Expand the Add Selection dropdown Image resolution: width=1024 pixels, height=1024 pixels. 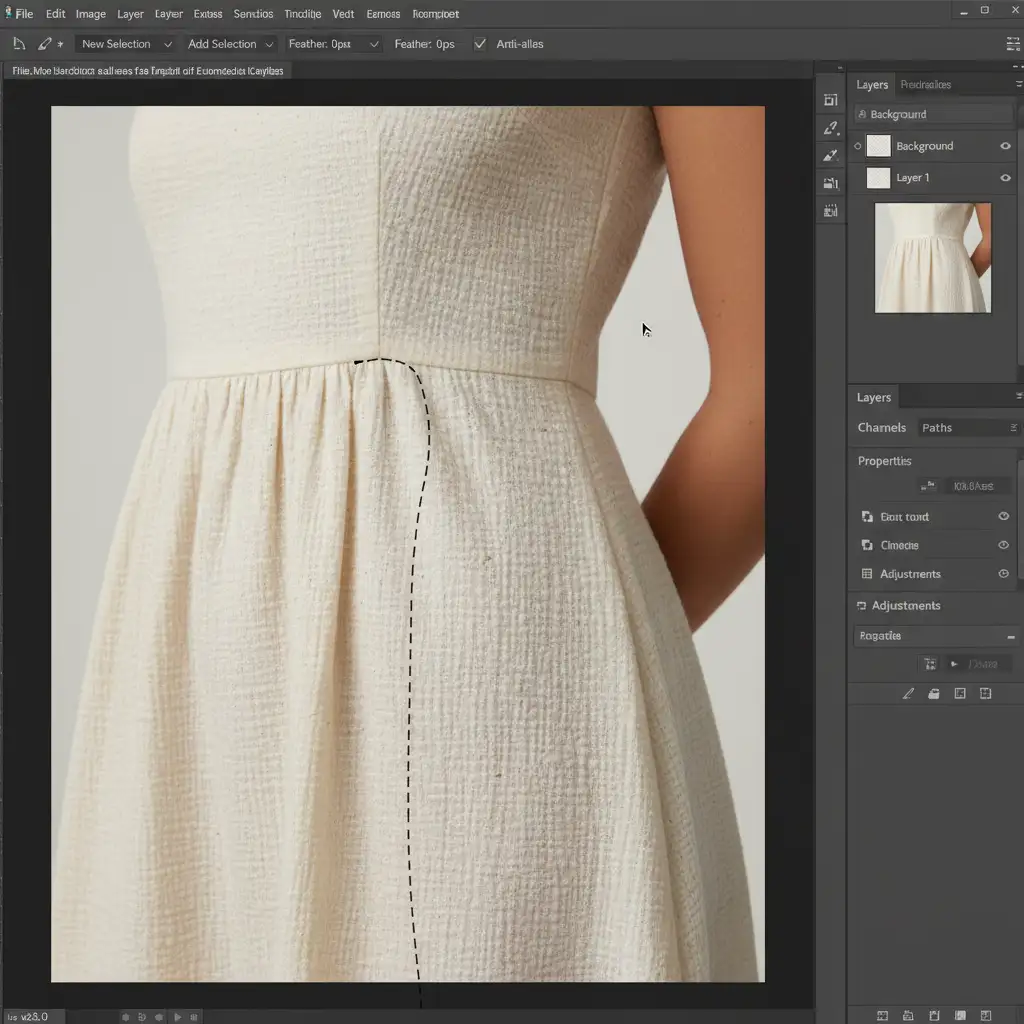click(x=231, y=44)
